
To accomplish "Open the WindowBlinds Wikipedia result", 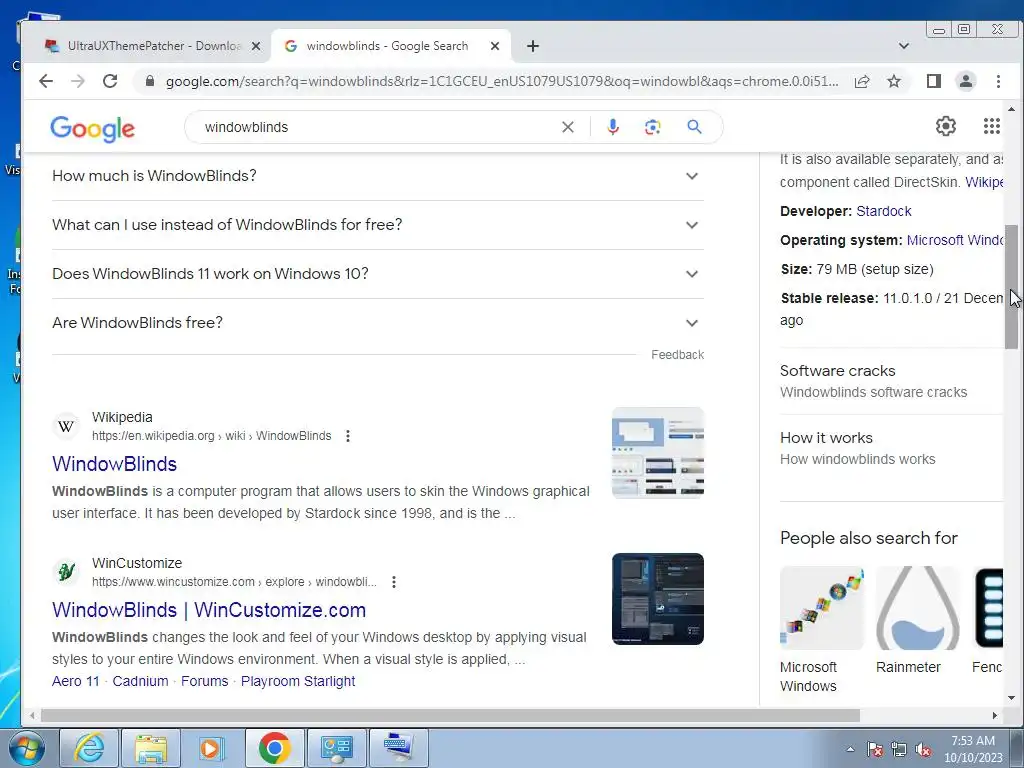I will point(115,464).
